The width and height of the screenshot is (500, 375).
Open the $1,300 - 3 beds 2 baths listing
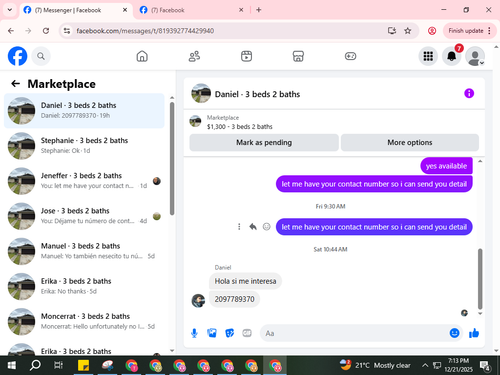point(239,127)
